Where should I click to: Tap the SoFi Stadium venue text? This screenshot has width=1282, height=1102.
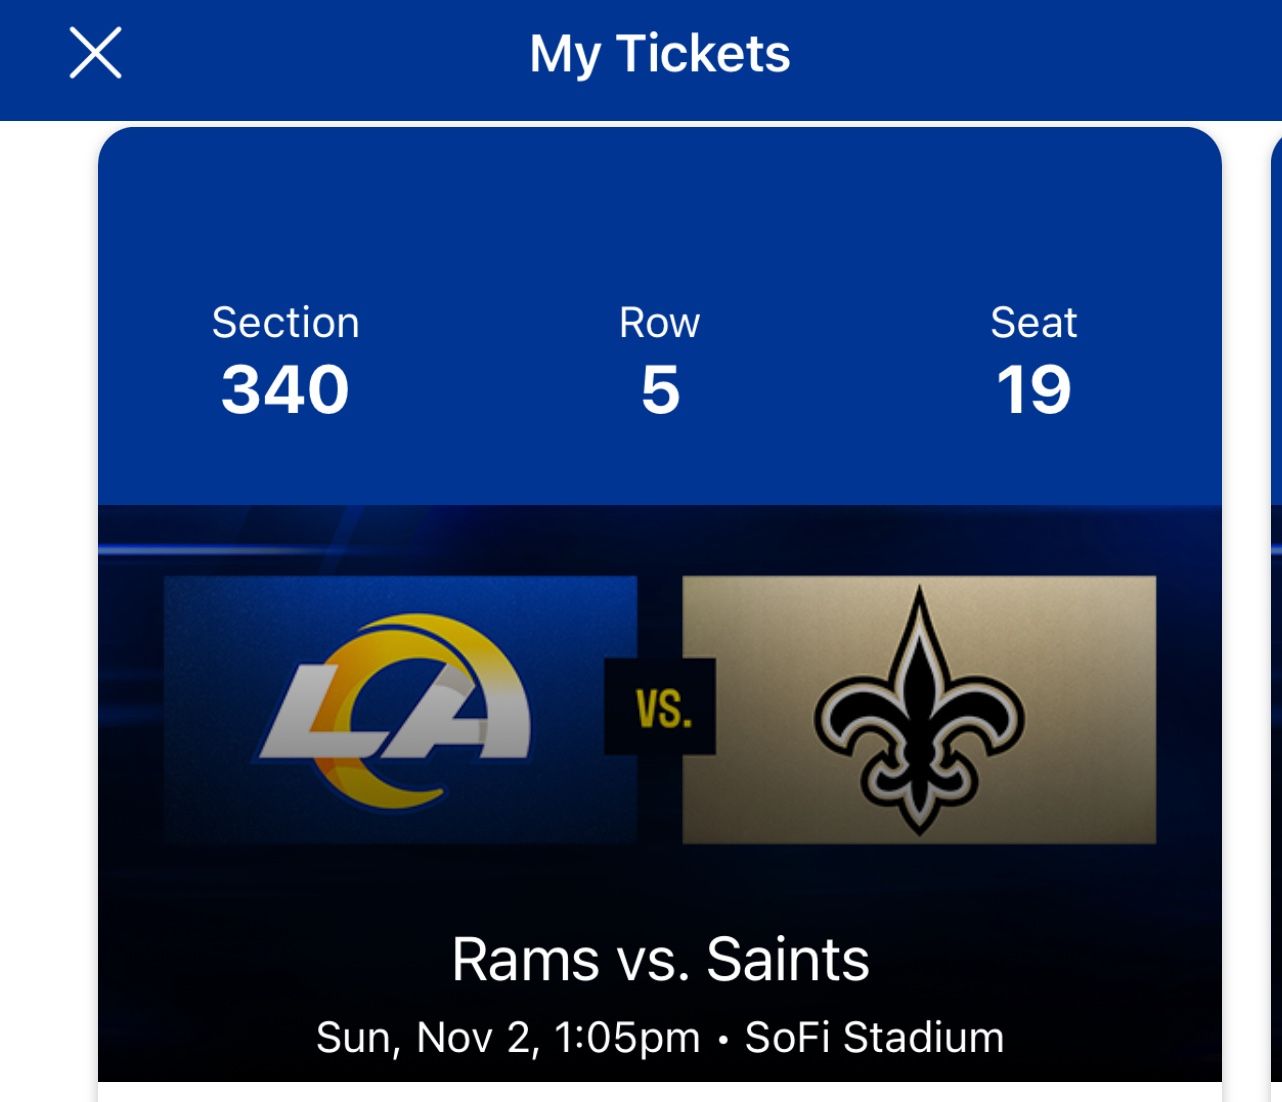pos(873,1037)
